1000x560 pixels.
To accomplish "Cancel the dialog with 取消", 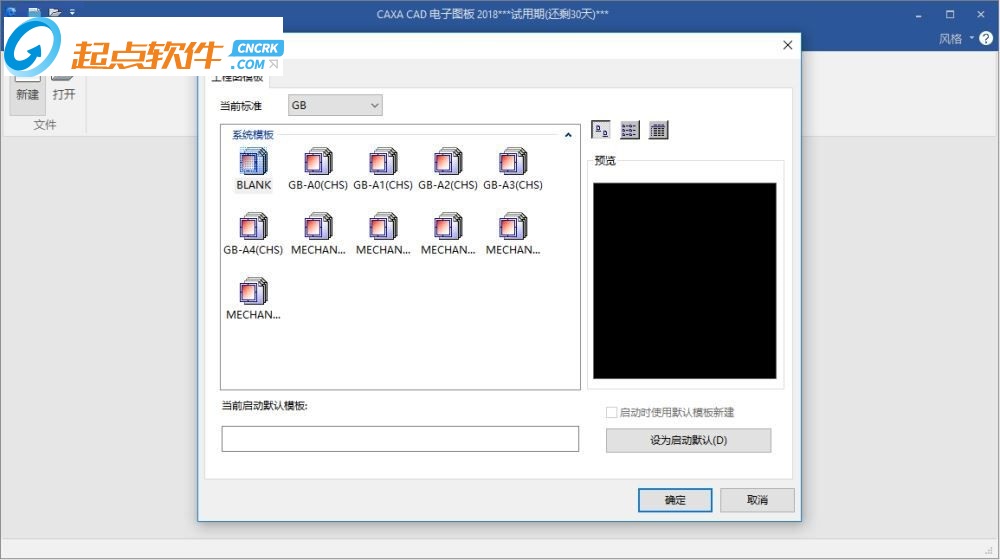I will coord(757,500).
